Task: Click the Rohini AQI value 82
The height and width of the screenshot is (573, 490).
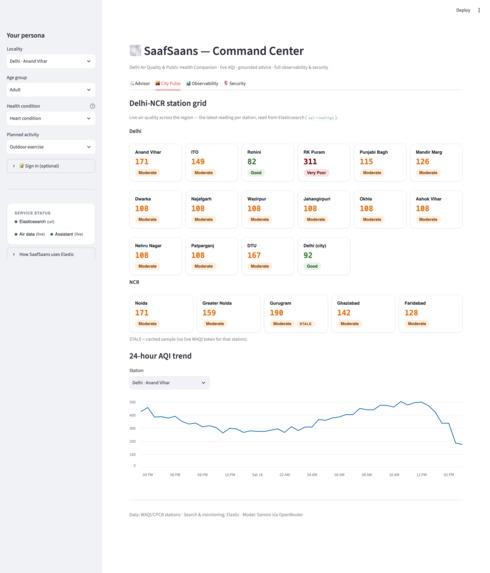Action: click(252, 162)
